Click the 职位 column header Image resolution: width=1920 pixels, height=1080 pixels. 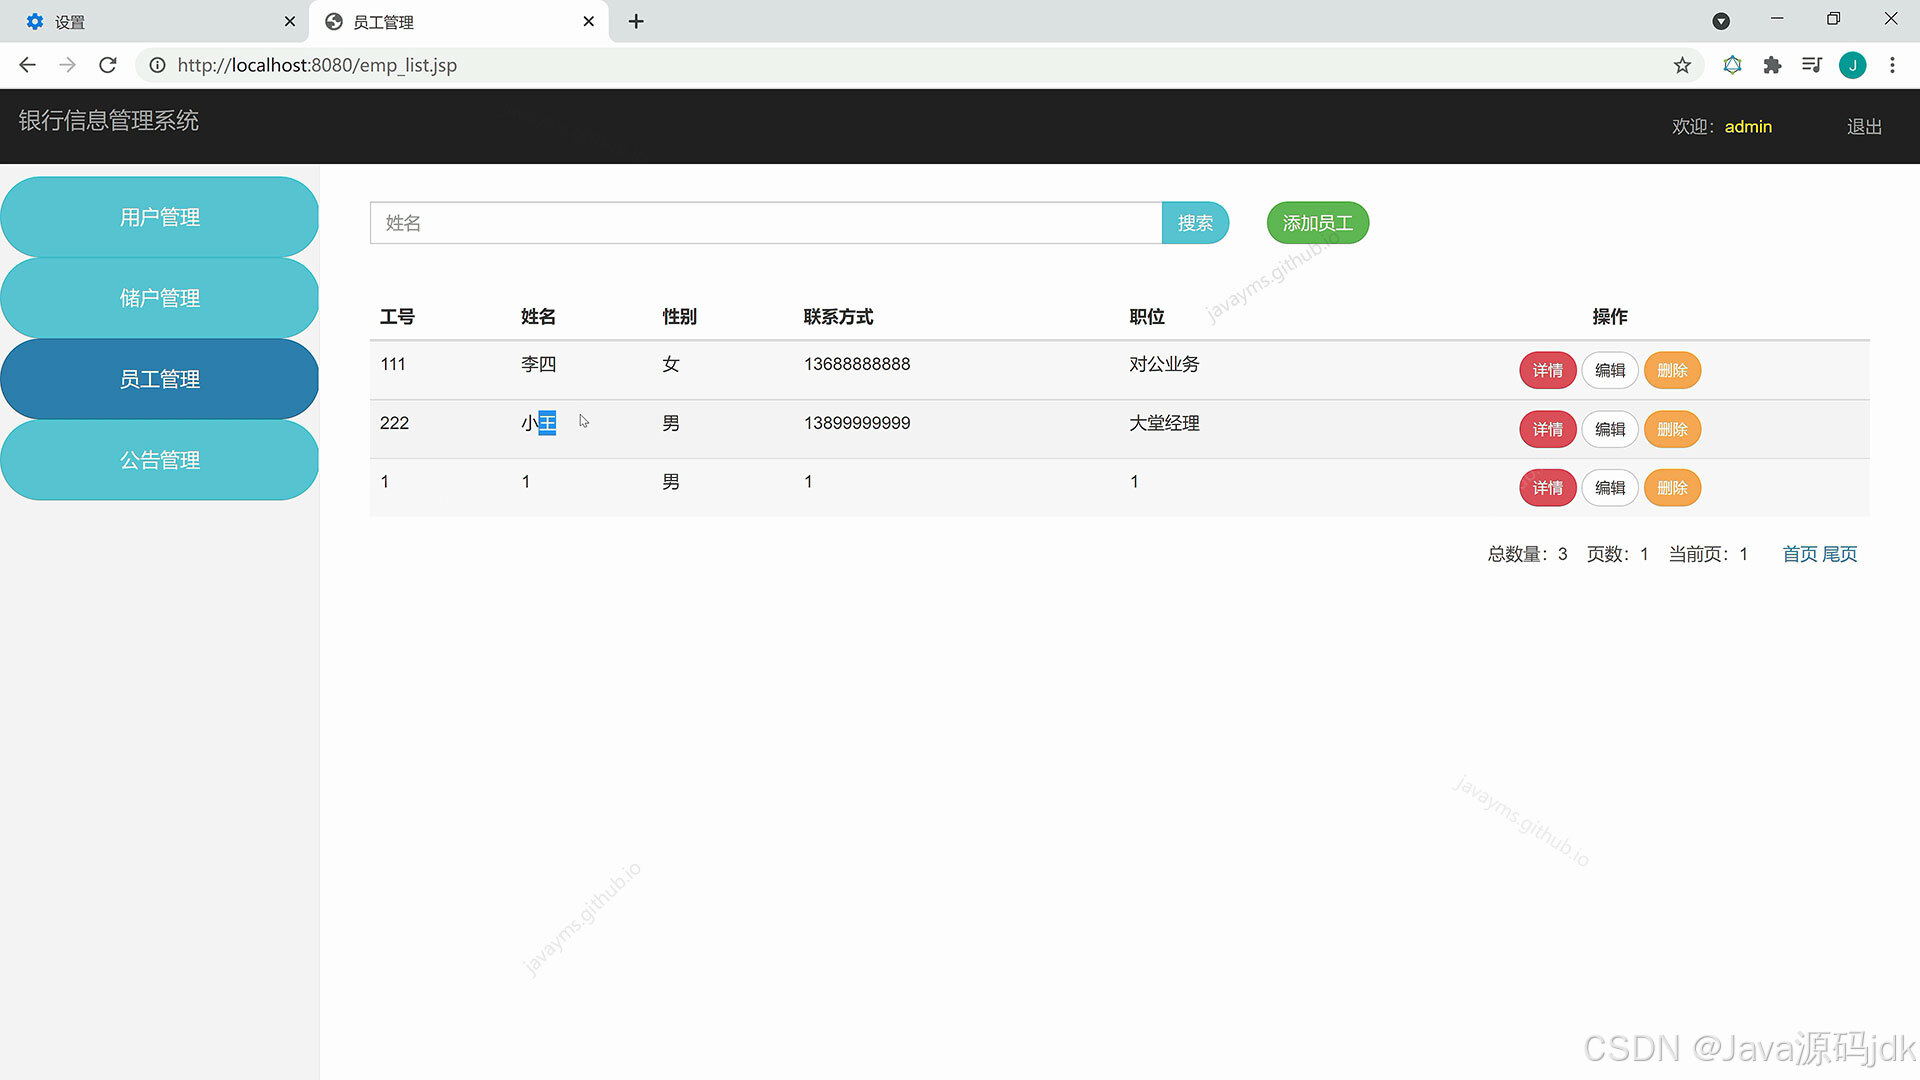(x=1147, y=317)
